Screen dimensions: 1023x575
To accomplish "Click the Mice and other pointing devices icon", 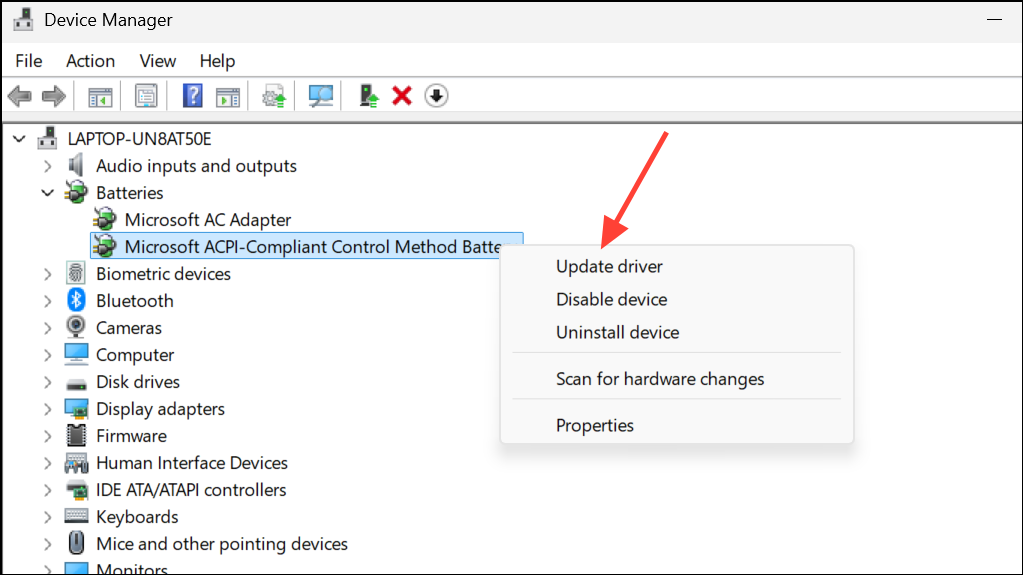I will tap(76, 543).
